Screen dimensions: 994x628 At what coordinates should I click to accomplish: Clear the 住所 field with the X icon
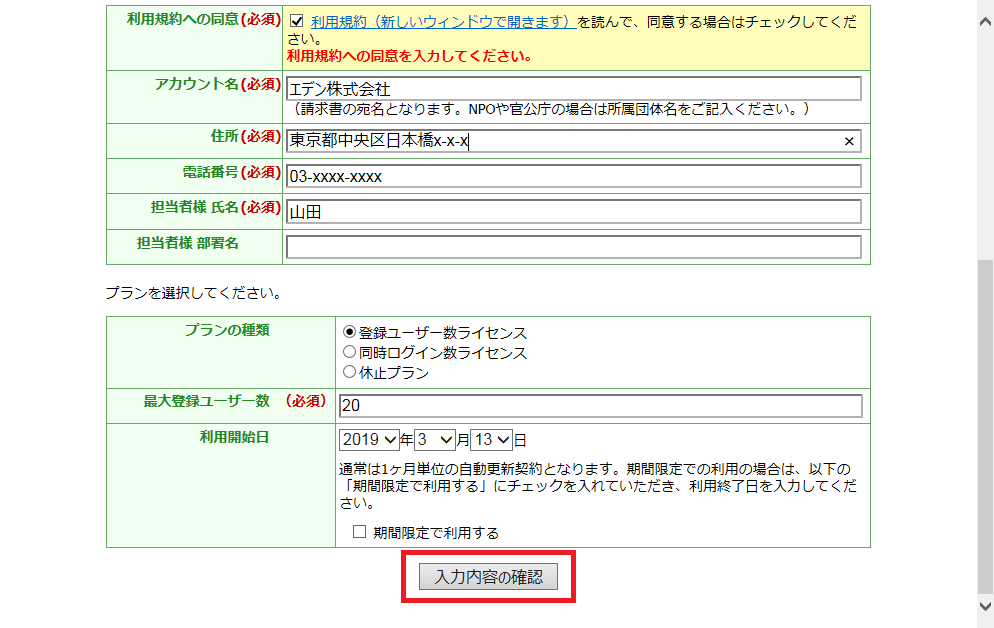tap(849, 141)
